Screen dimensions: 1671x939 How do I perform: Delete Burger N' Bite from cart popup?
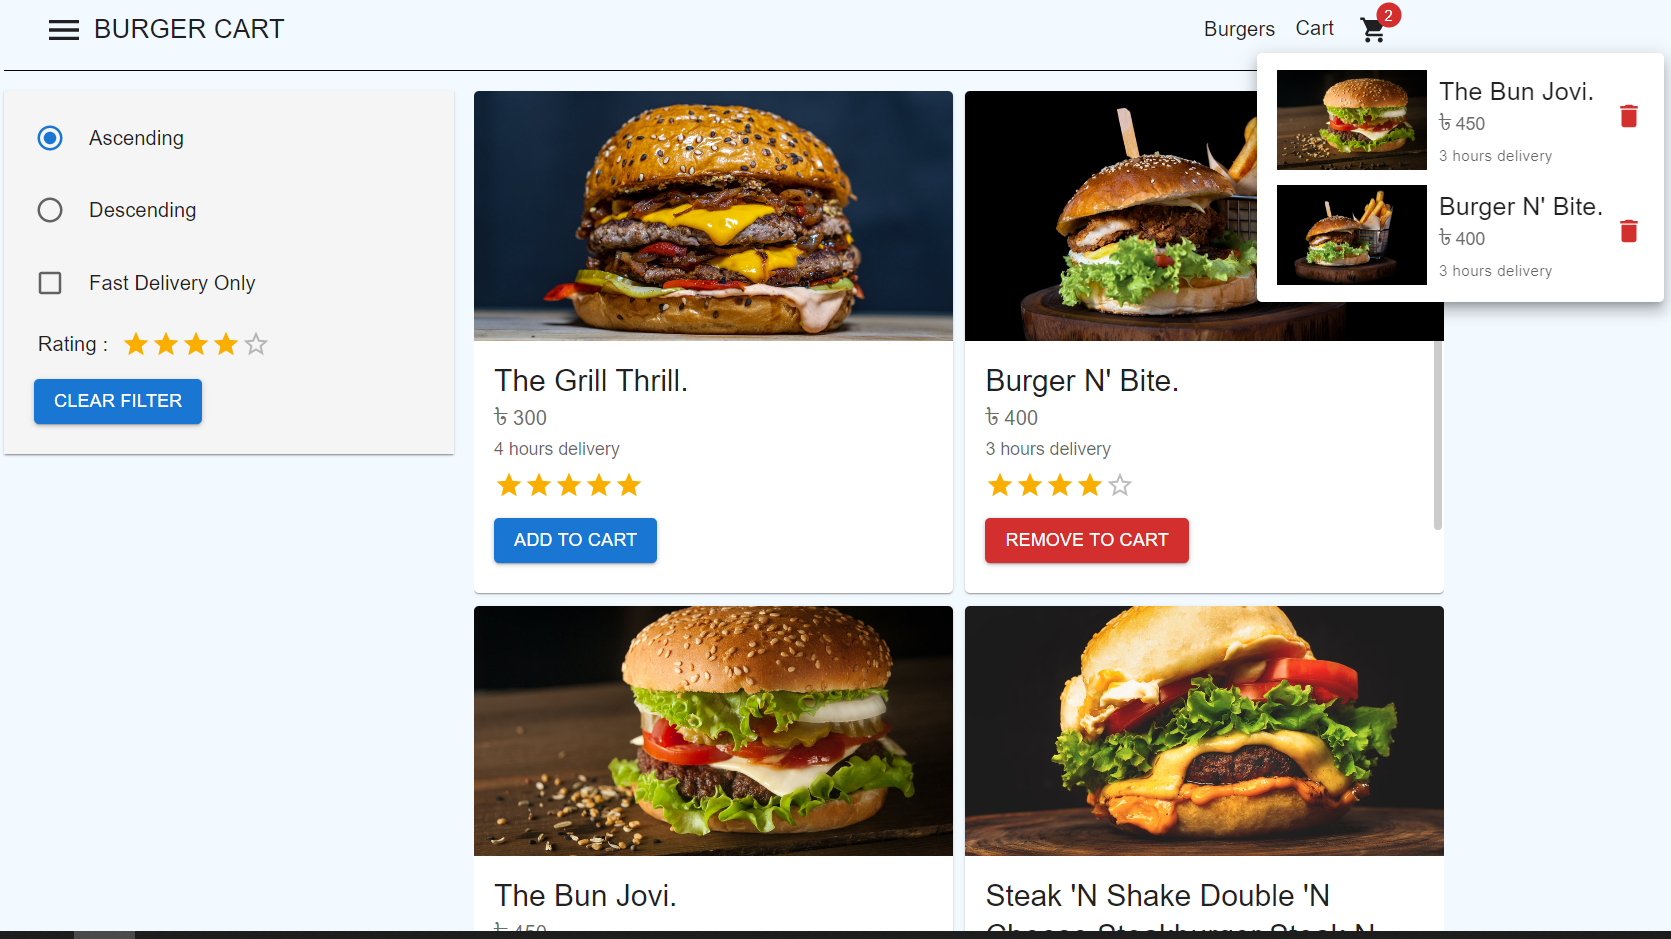(1628, 231)
